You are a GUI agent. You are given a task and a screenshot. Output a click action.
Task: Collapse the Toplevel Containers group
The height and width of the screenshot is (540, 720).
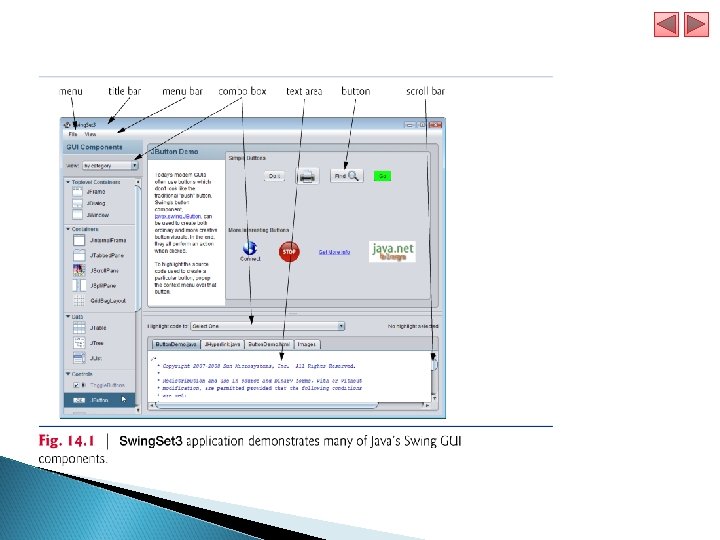(68, 182)
